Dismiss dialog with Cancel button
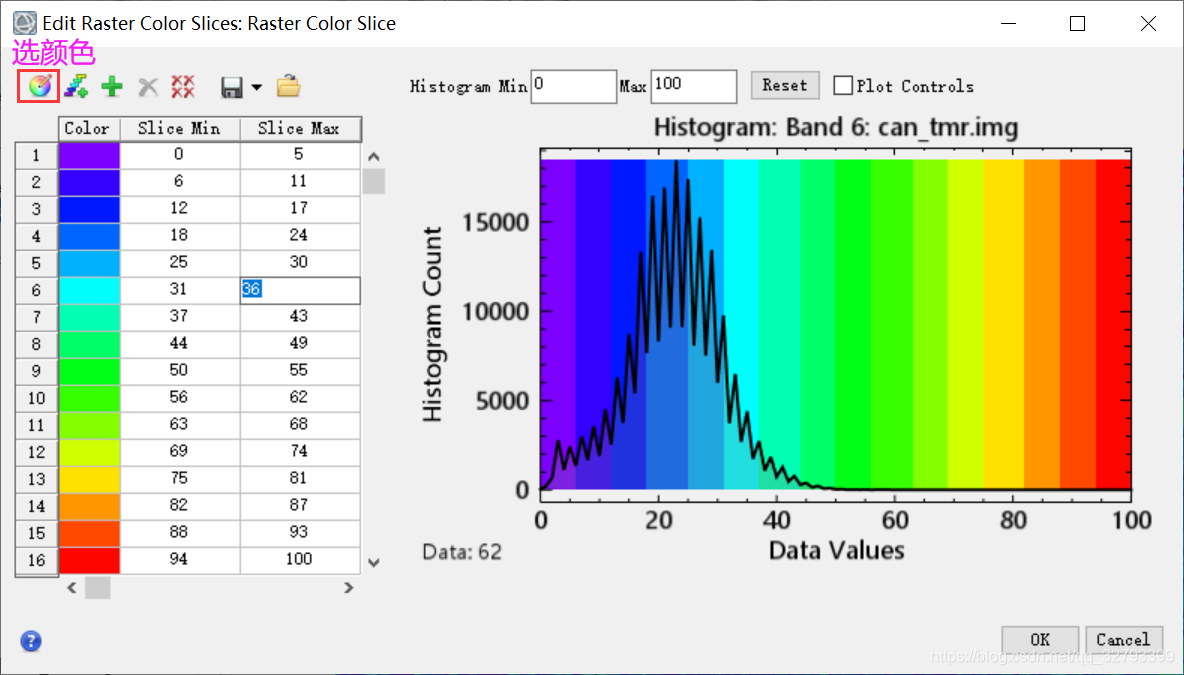 [x=1124, y=640]
